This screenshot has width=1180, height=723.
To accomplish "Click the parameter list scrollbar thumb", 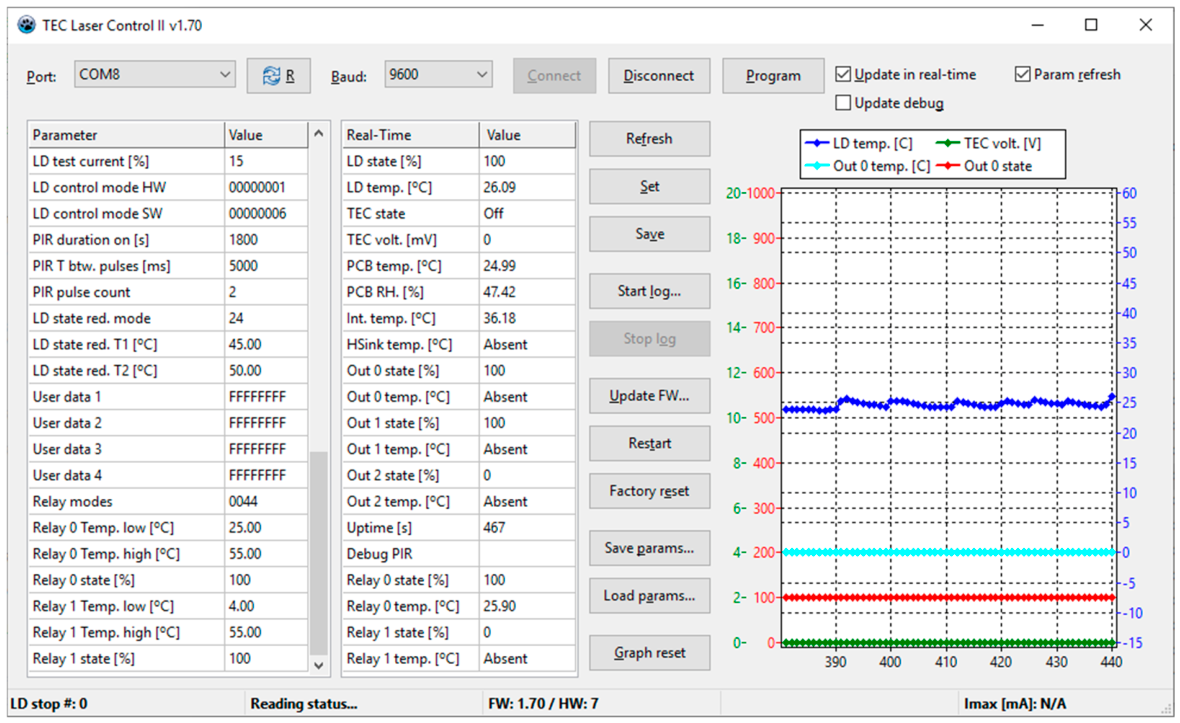I will pos(318,553).
